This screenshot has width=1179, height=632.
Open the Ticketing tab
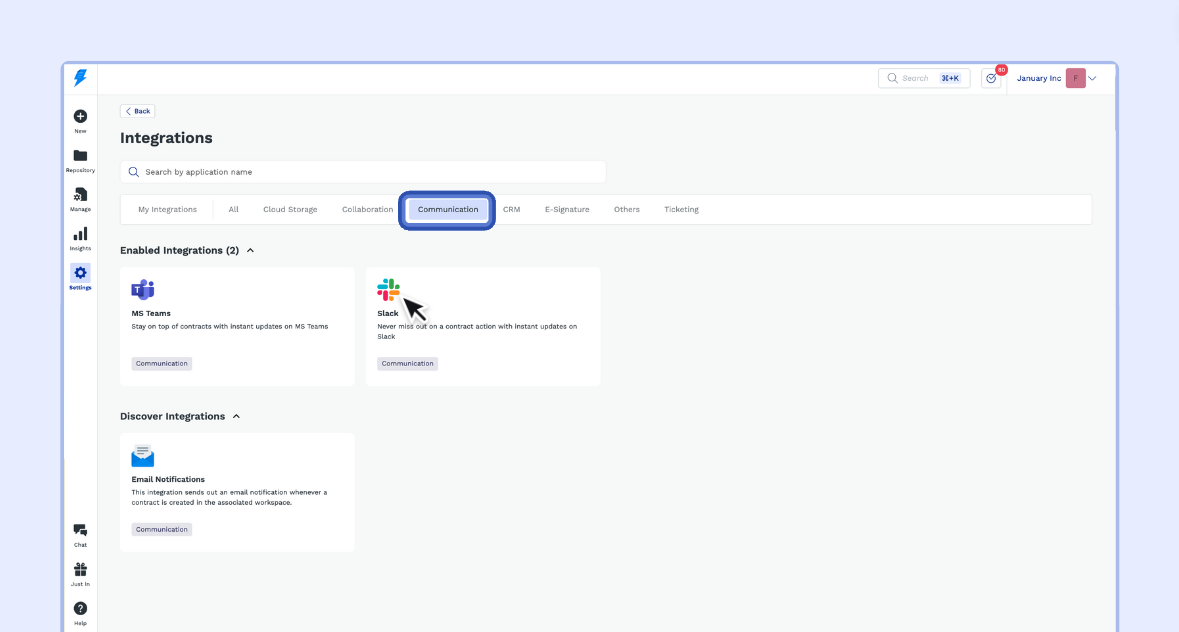pos(681,210)
